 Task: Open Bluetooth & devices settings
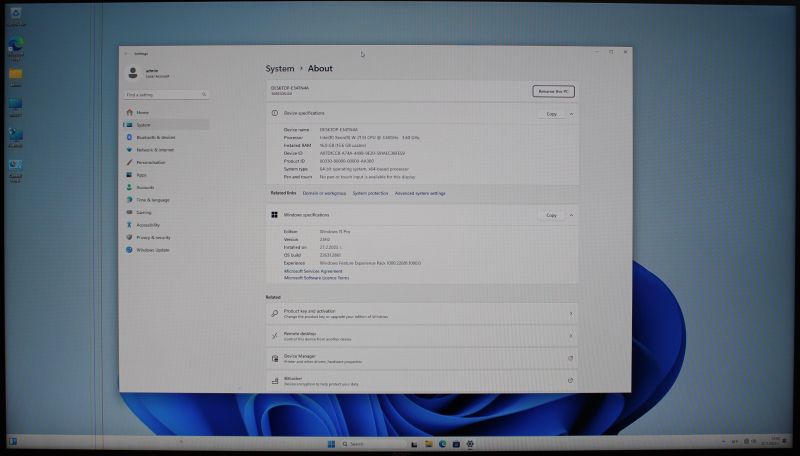click(155, 137)
